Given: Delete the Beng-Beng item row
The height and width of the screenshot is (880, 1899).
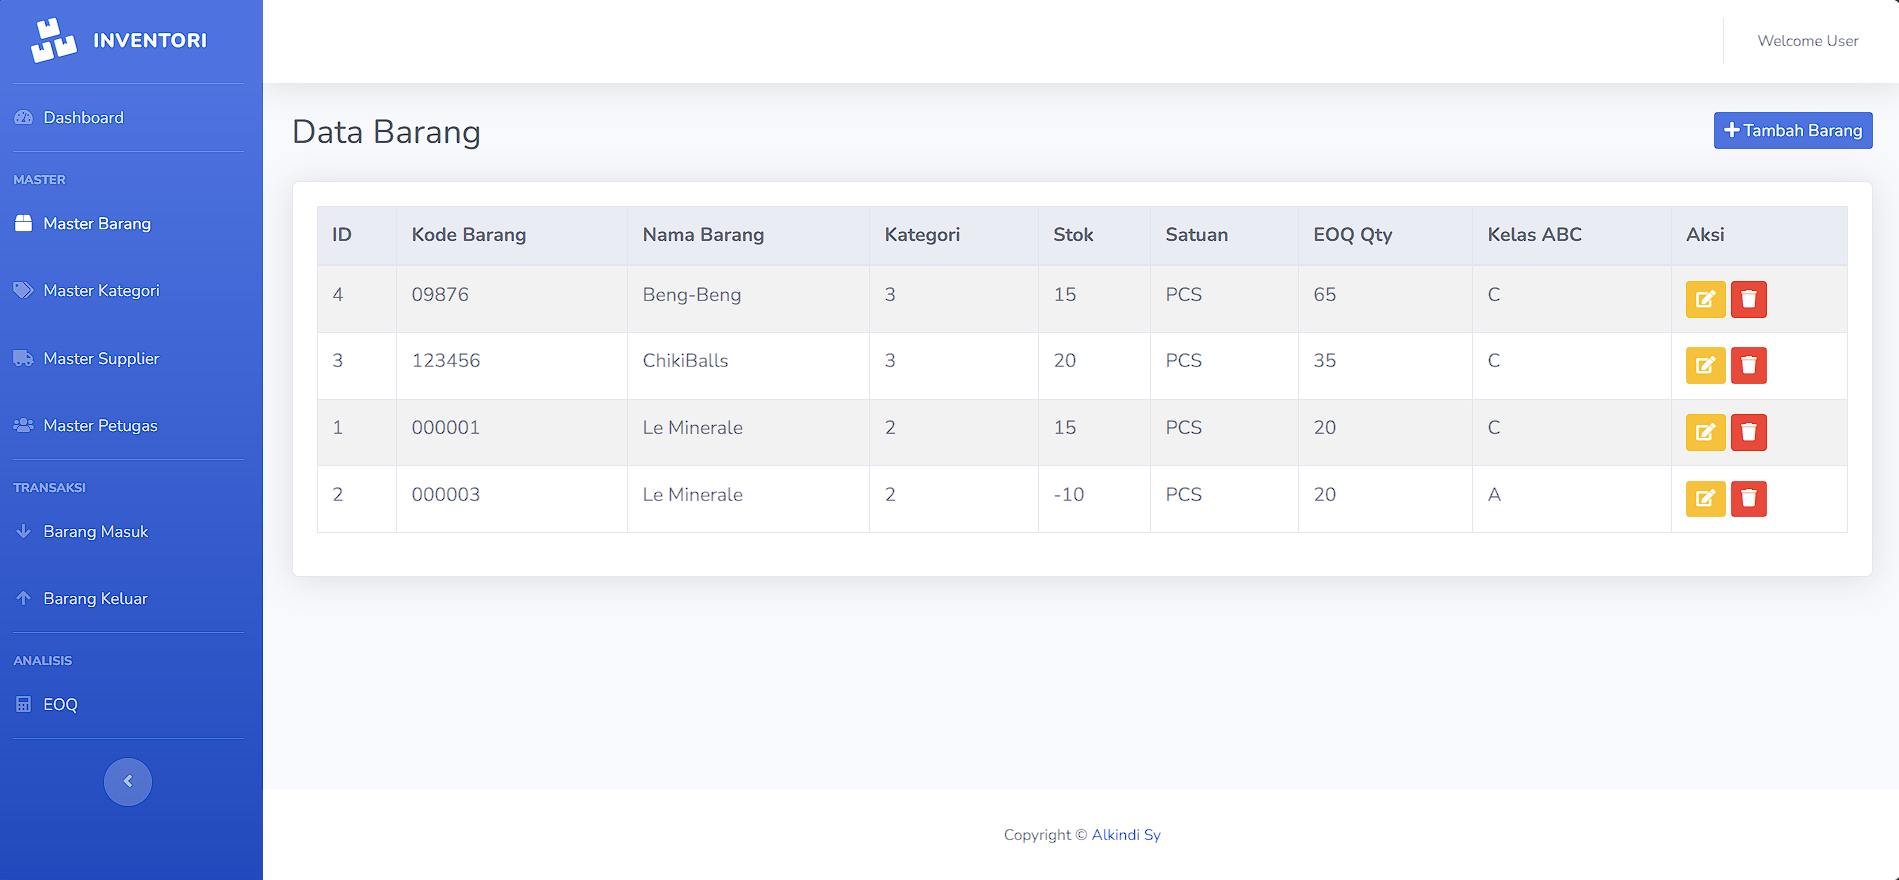Looking at the screenshot, I should coord(1749,299).
